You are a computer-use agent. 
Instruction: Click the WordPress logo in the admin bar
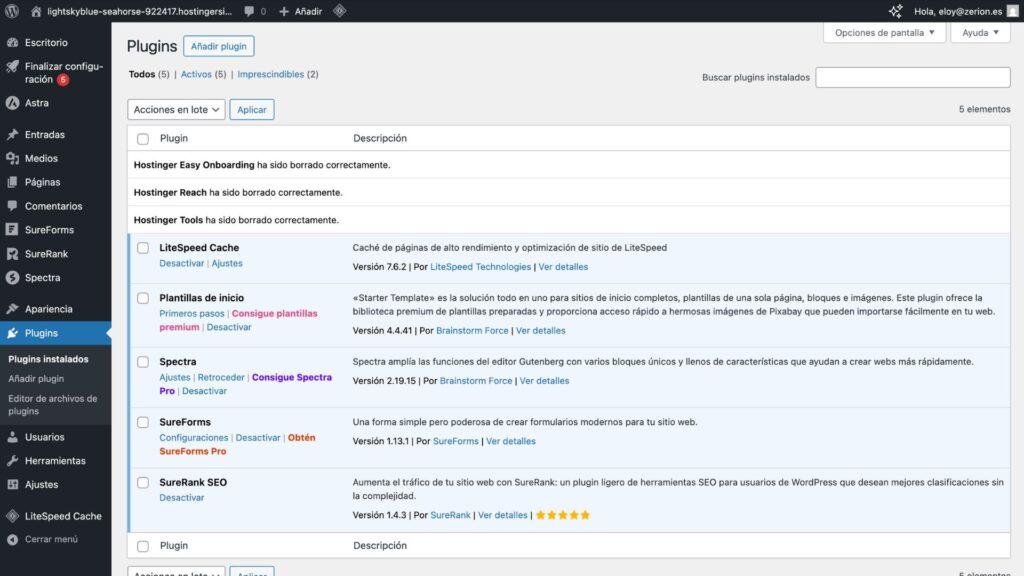coord(10,10)
